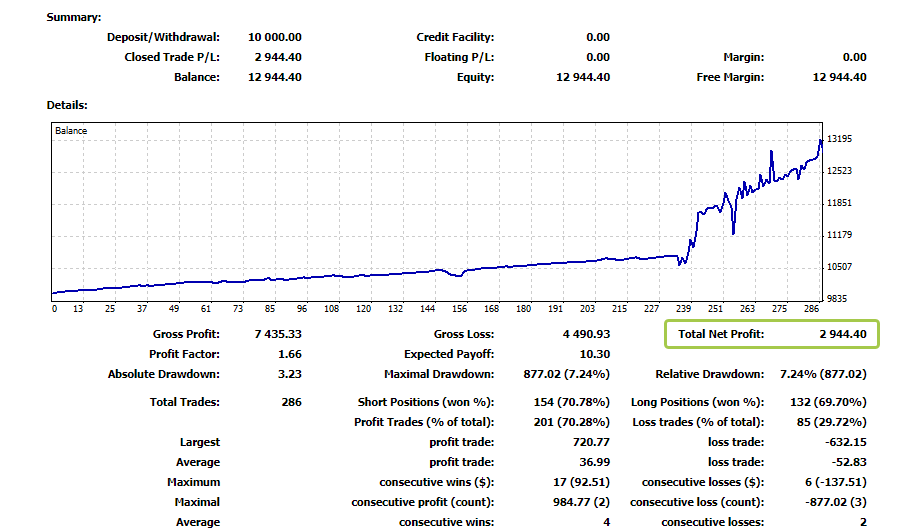
Task: Select the Gross Loss value 4 490.93
Action: (586, 334)
